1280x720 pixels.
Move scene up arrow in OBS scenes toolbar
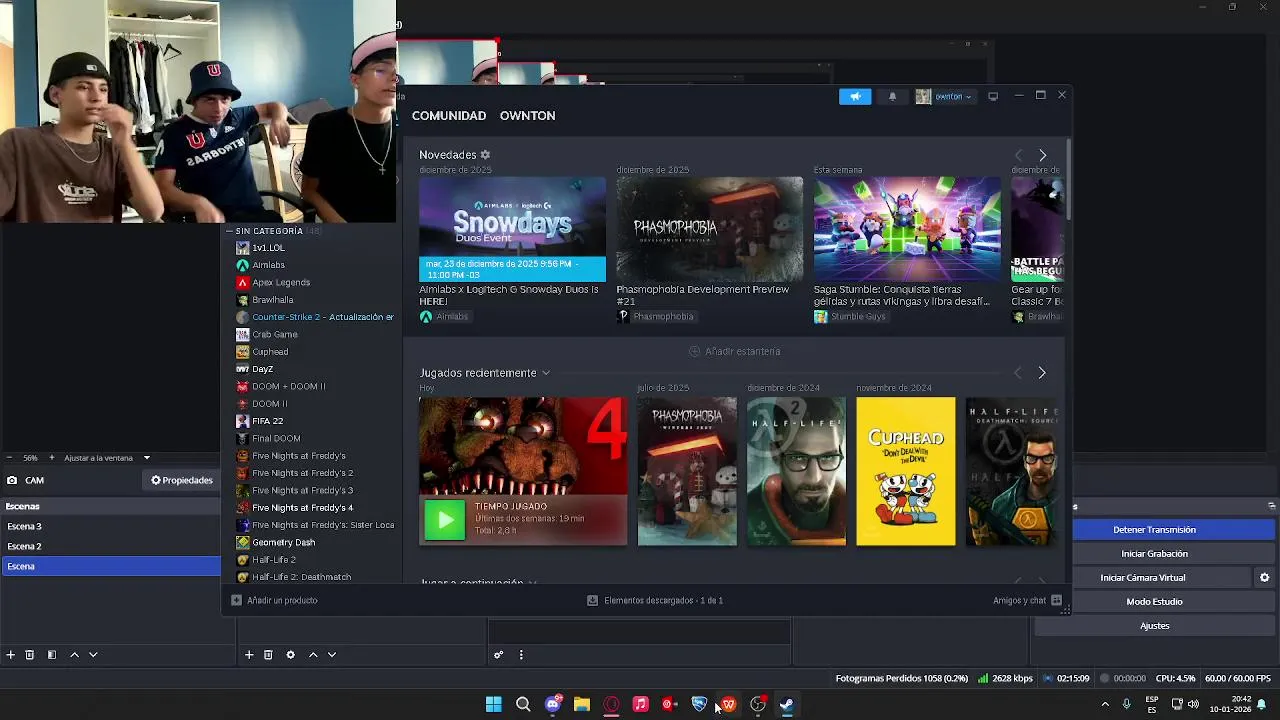pyautogui.click(x=74, y=655)
